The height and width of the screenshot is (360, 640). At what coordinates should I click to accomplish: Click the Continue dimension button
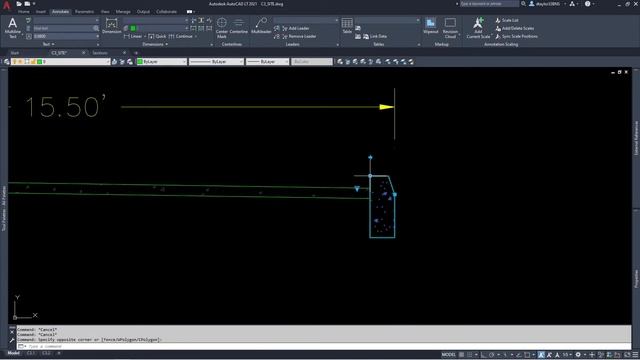(x=181, y=36)
